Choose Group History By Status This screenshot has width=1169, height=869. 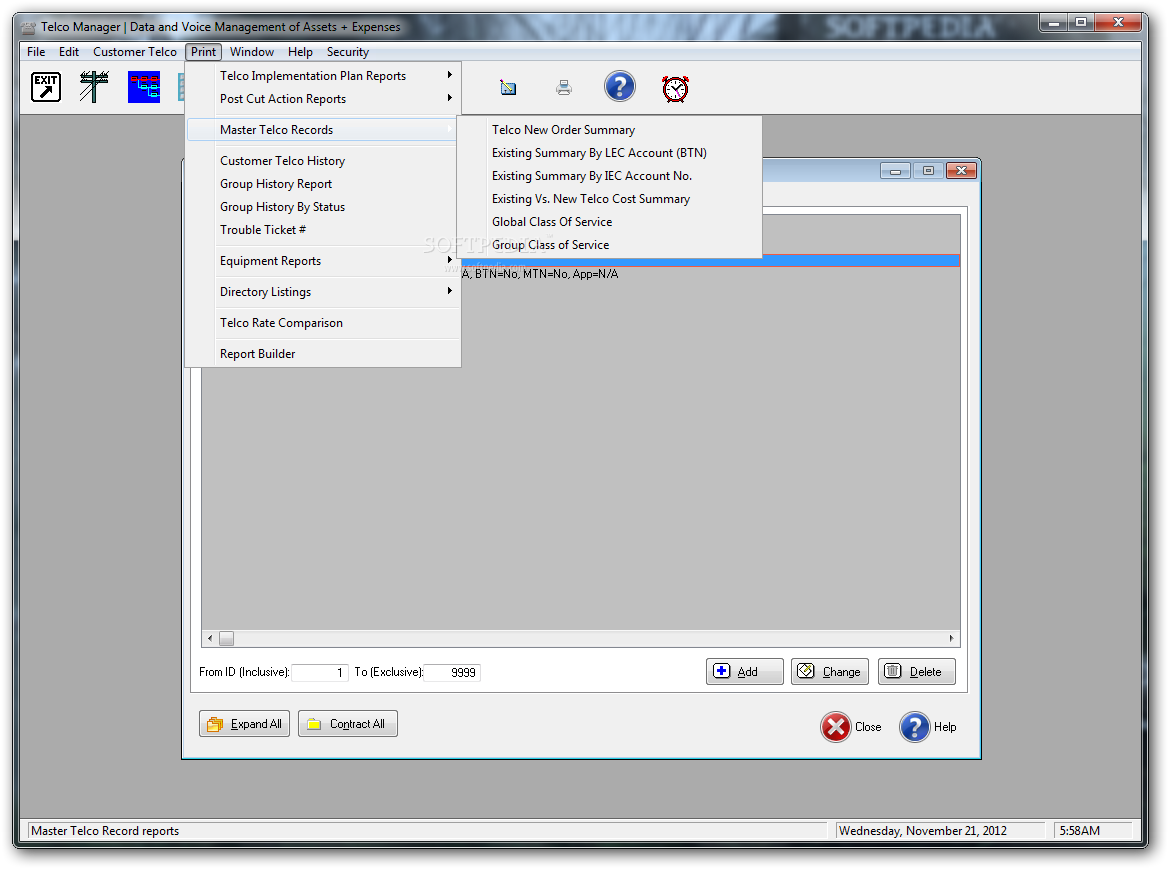(x=324, y=206)
